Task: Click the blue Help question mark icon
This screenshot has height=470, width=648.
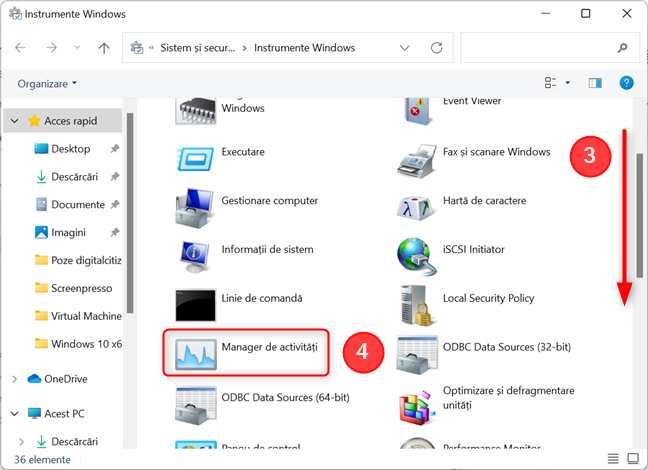Action: click(627, 83)
